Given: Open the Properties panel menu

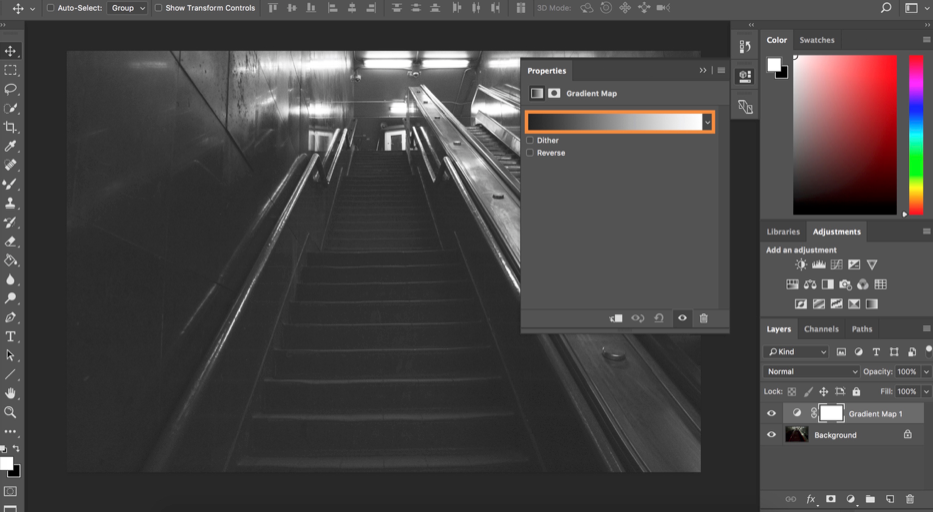Looking at the screenshot, I should click(x=721, y=70).
